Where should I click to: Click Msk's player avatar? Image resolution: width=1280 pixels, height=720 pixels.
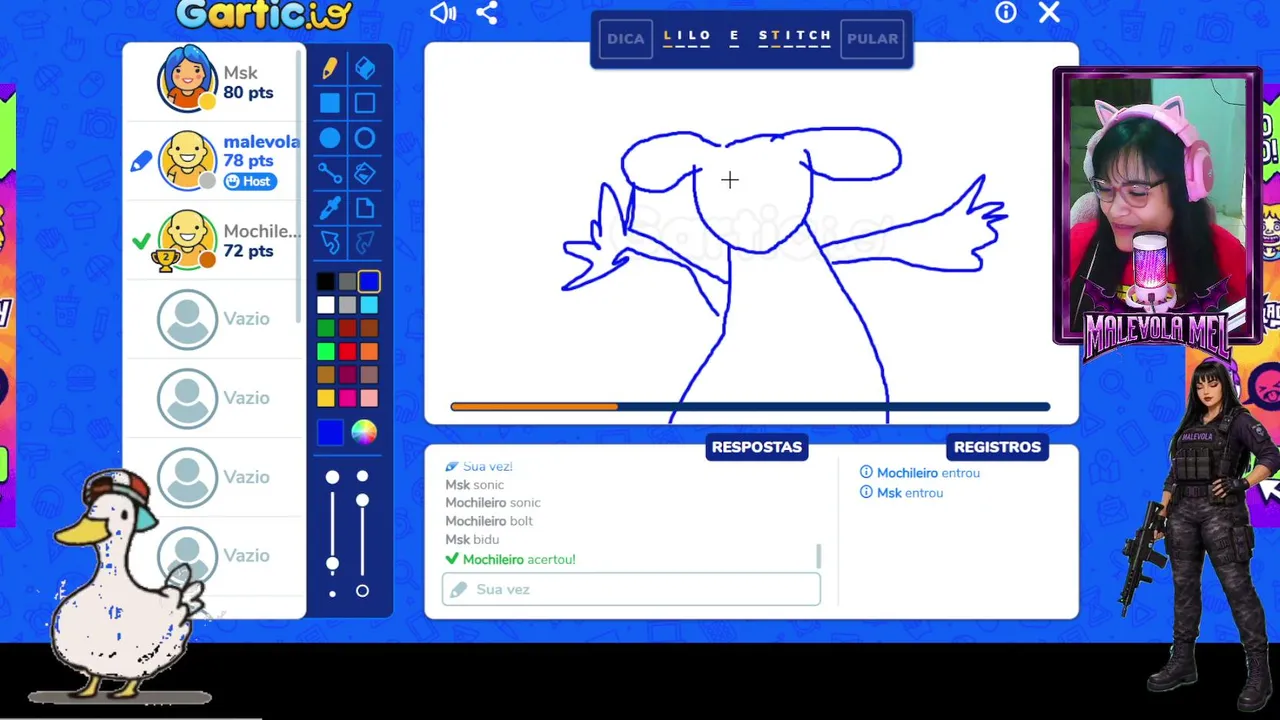click(x=187, y=78)
